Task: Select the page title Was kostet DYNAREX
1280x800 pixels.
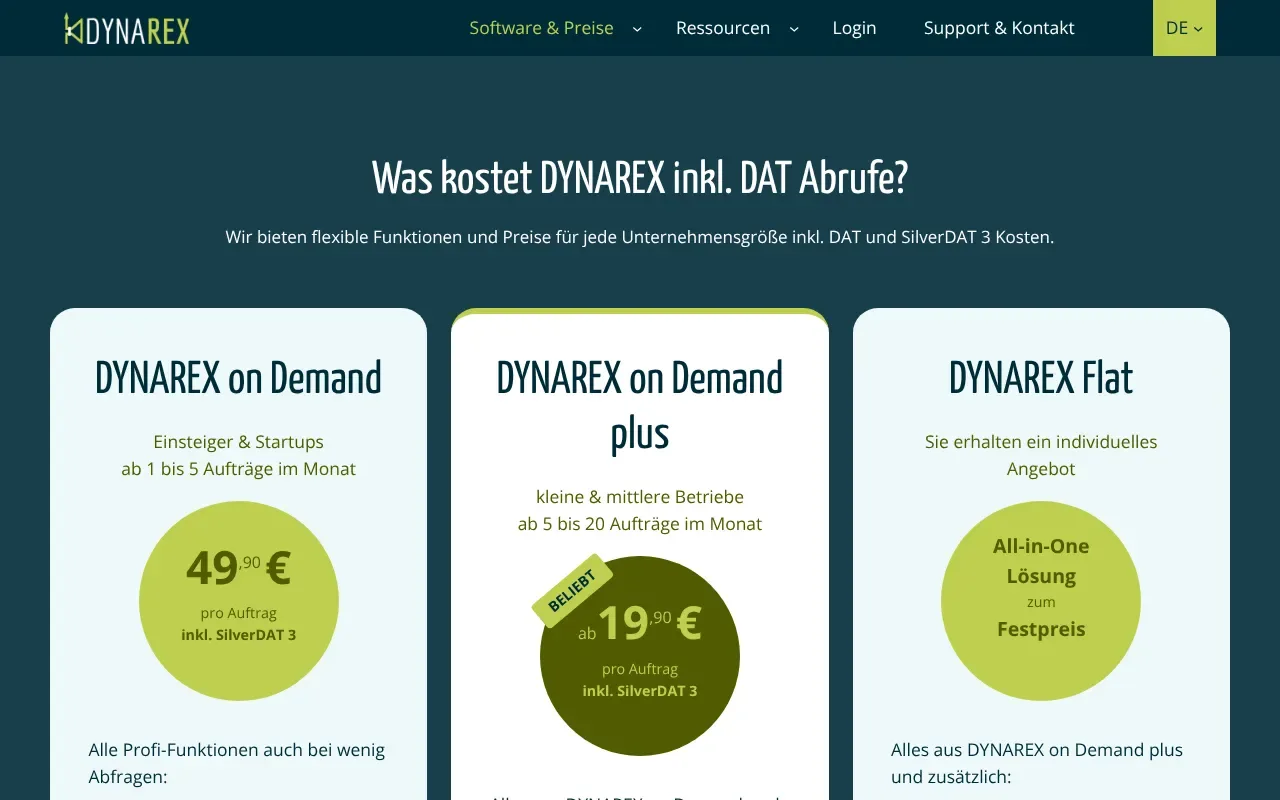Action: point(640,178)
